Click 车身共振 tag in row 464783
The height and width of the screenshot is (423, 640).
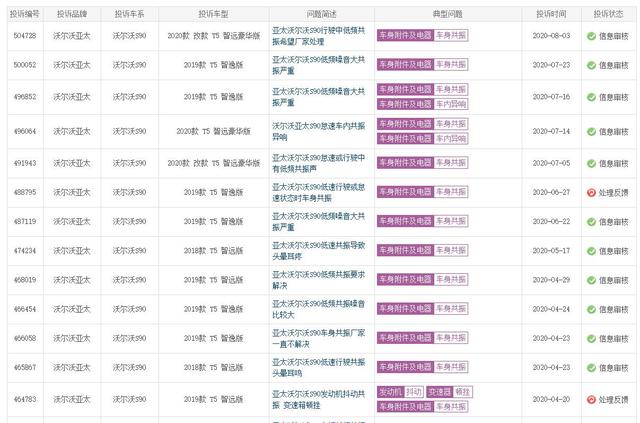(451, 407)
